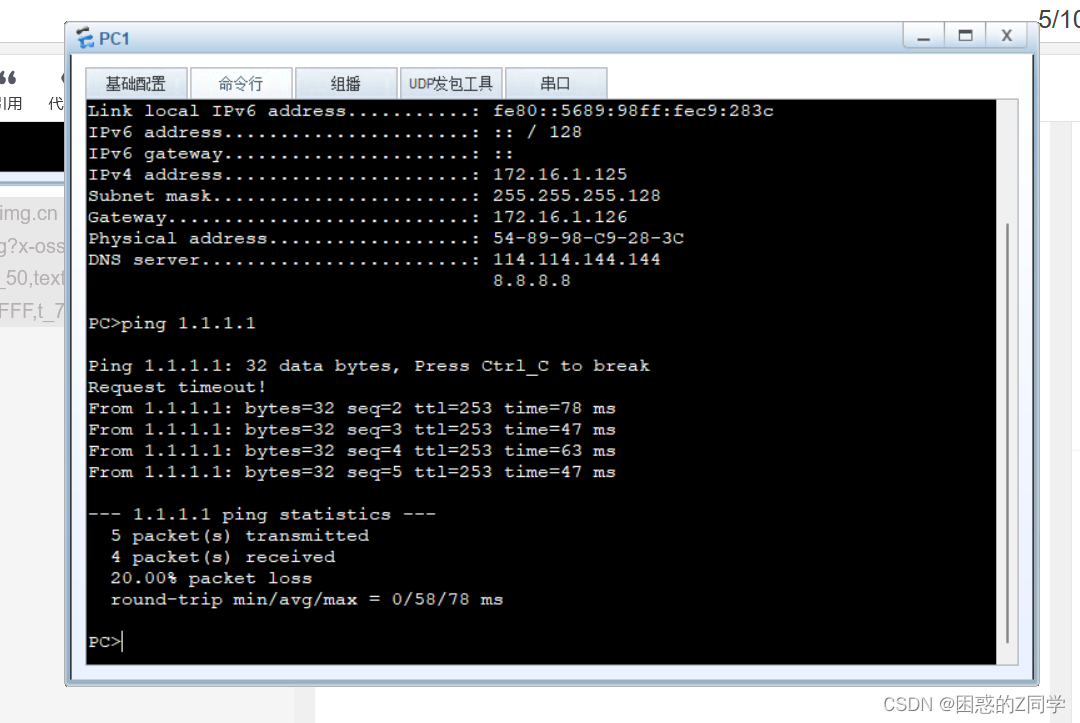This screenshot has width=1080, height=723.
Task: Click the seq=5 ping reply line
Action: [351, 472]
